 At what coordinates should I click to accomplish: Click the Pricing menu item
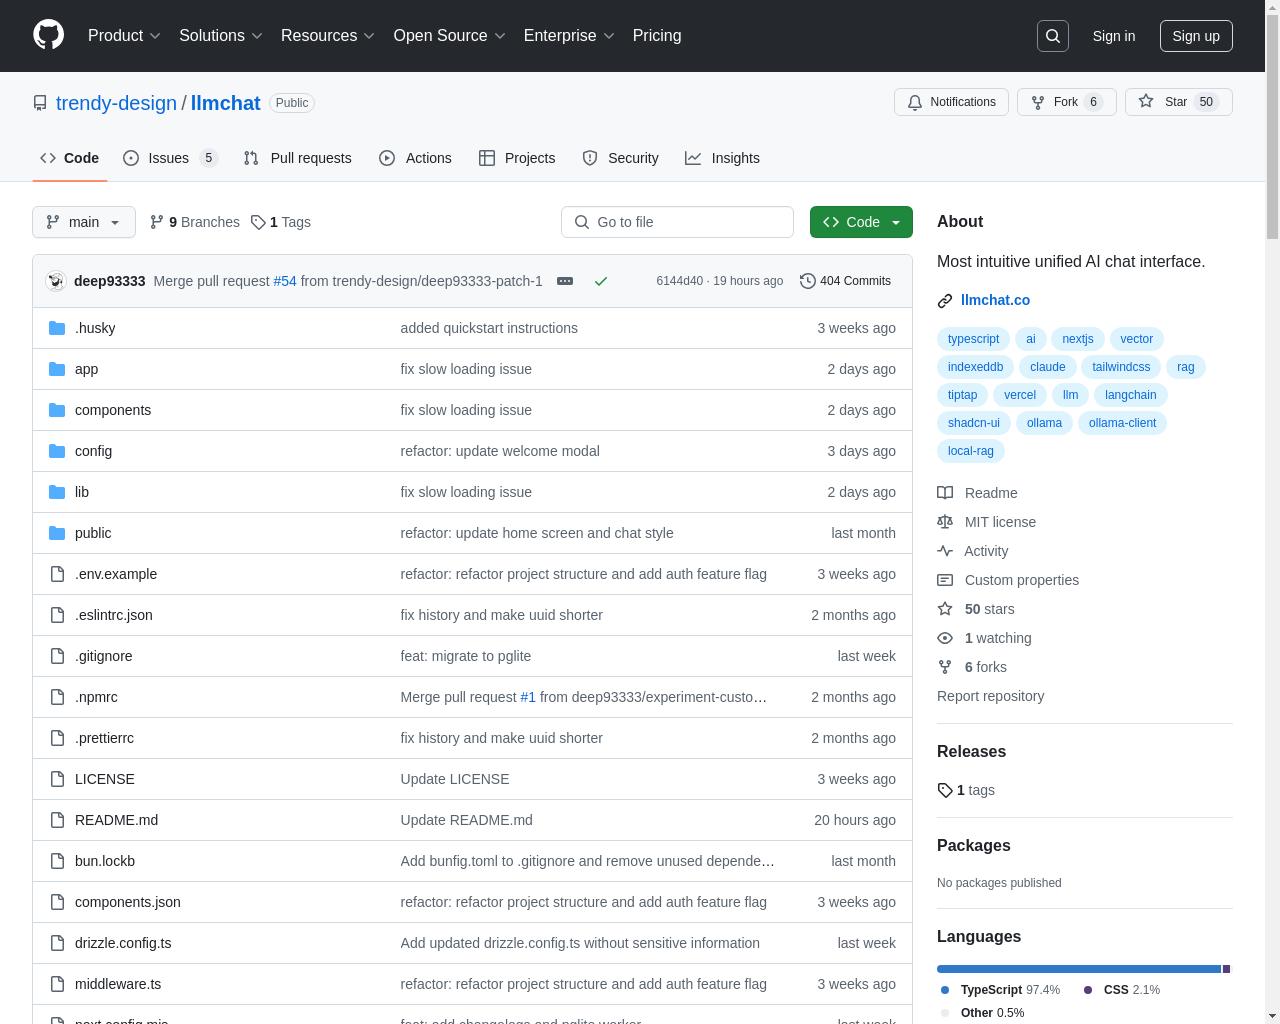pyautogui.click(x=657, y=36)
